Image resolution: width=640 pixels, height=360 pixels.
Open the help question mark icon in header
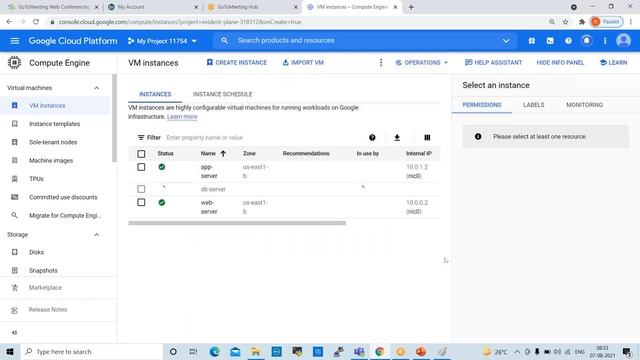tap(568, 41)
